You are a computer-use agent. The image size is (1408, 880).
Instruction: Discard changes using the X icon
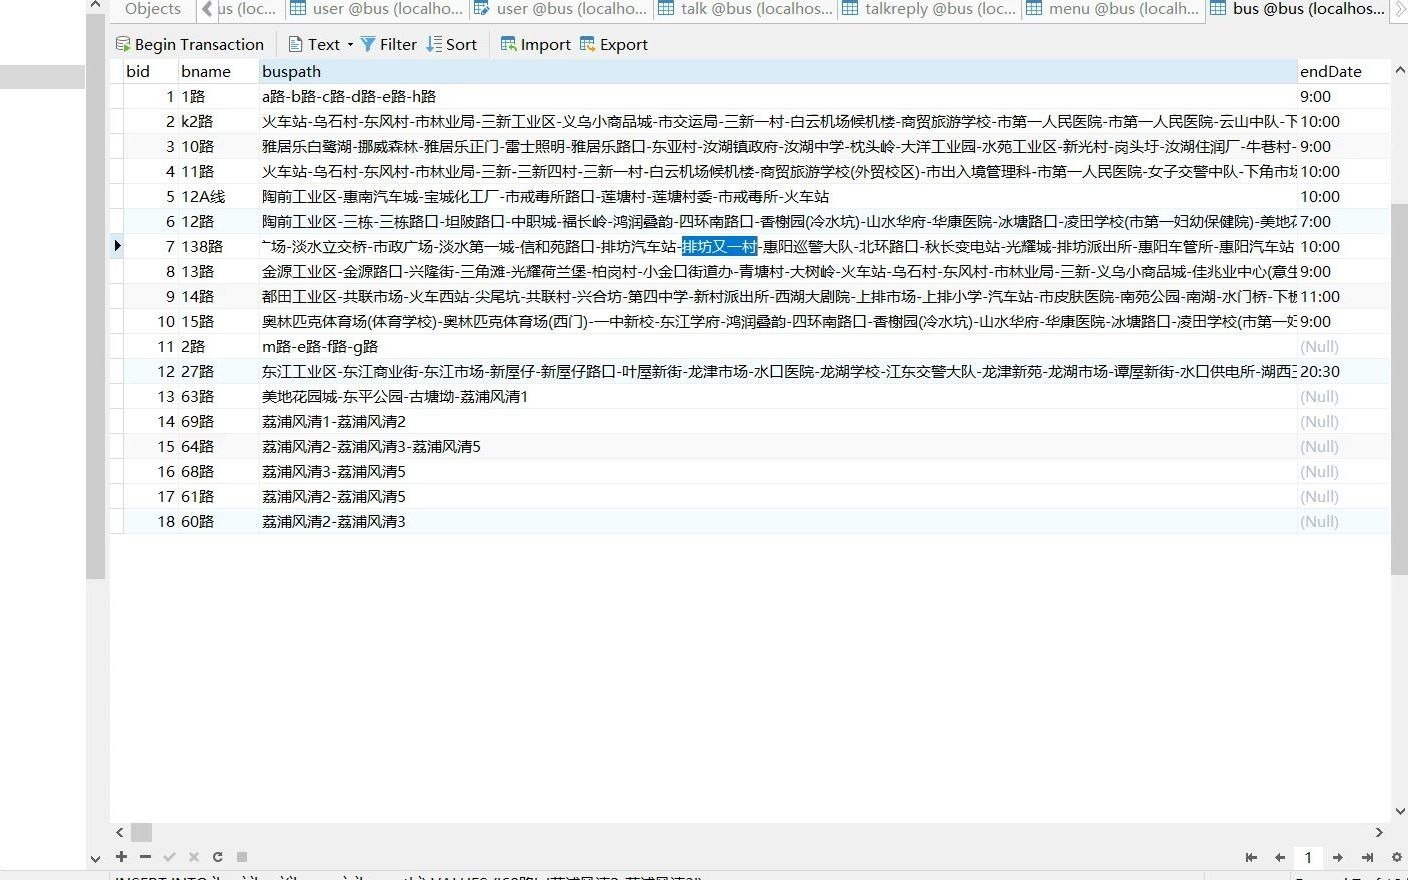point(193,857)
